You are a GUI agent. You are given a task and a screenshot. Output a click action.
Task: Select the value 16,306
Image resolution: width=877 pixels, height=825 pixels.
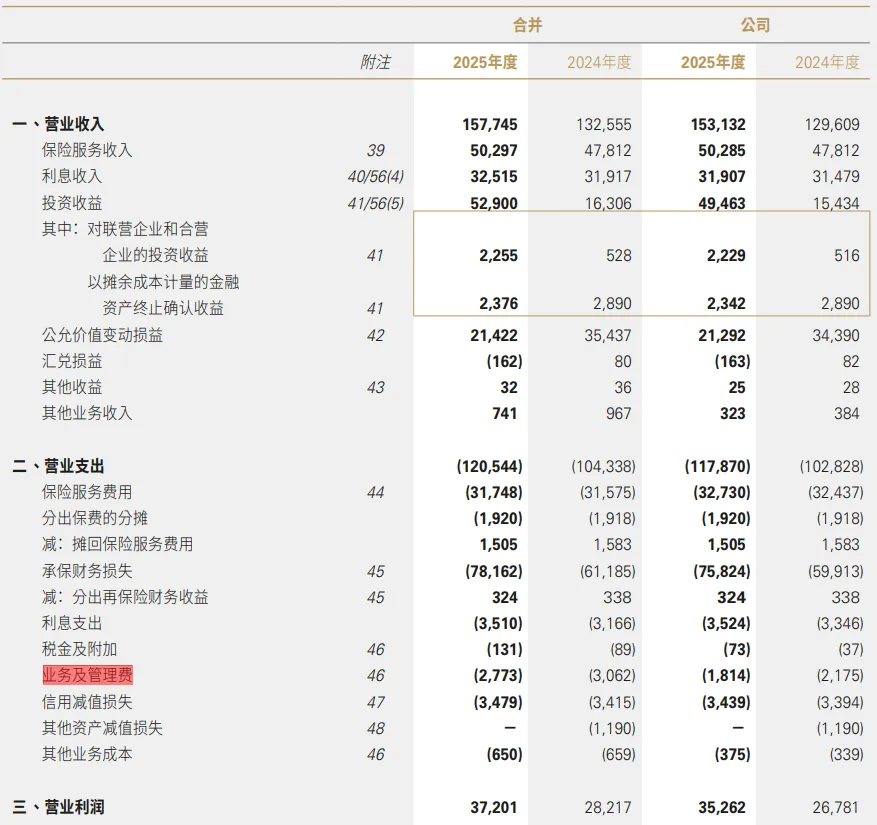[608, 203]
